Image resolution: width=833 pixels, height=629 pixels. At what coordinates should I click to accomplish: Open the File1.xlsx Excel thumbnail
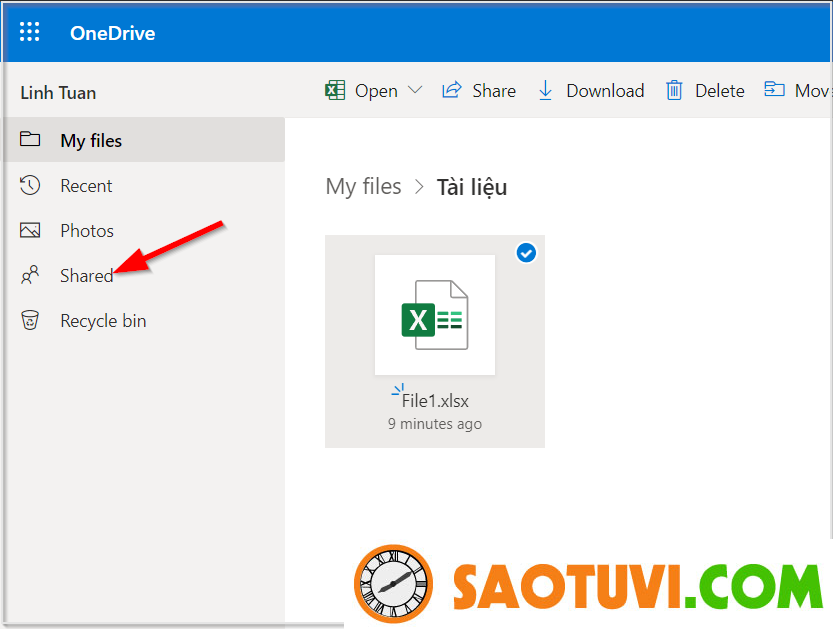(434, 315)
